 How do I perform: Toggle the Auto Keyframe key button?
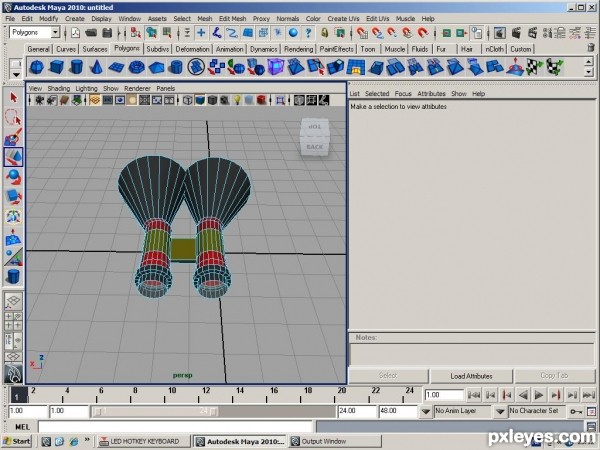pyautogui.click(x=576, y=412)
